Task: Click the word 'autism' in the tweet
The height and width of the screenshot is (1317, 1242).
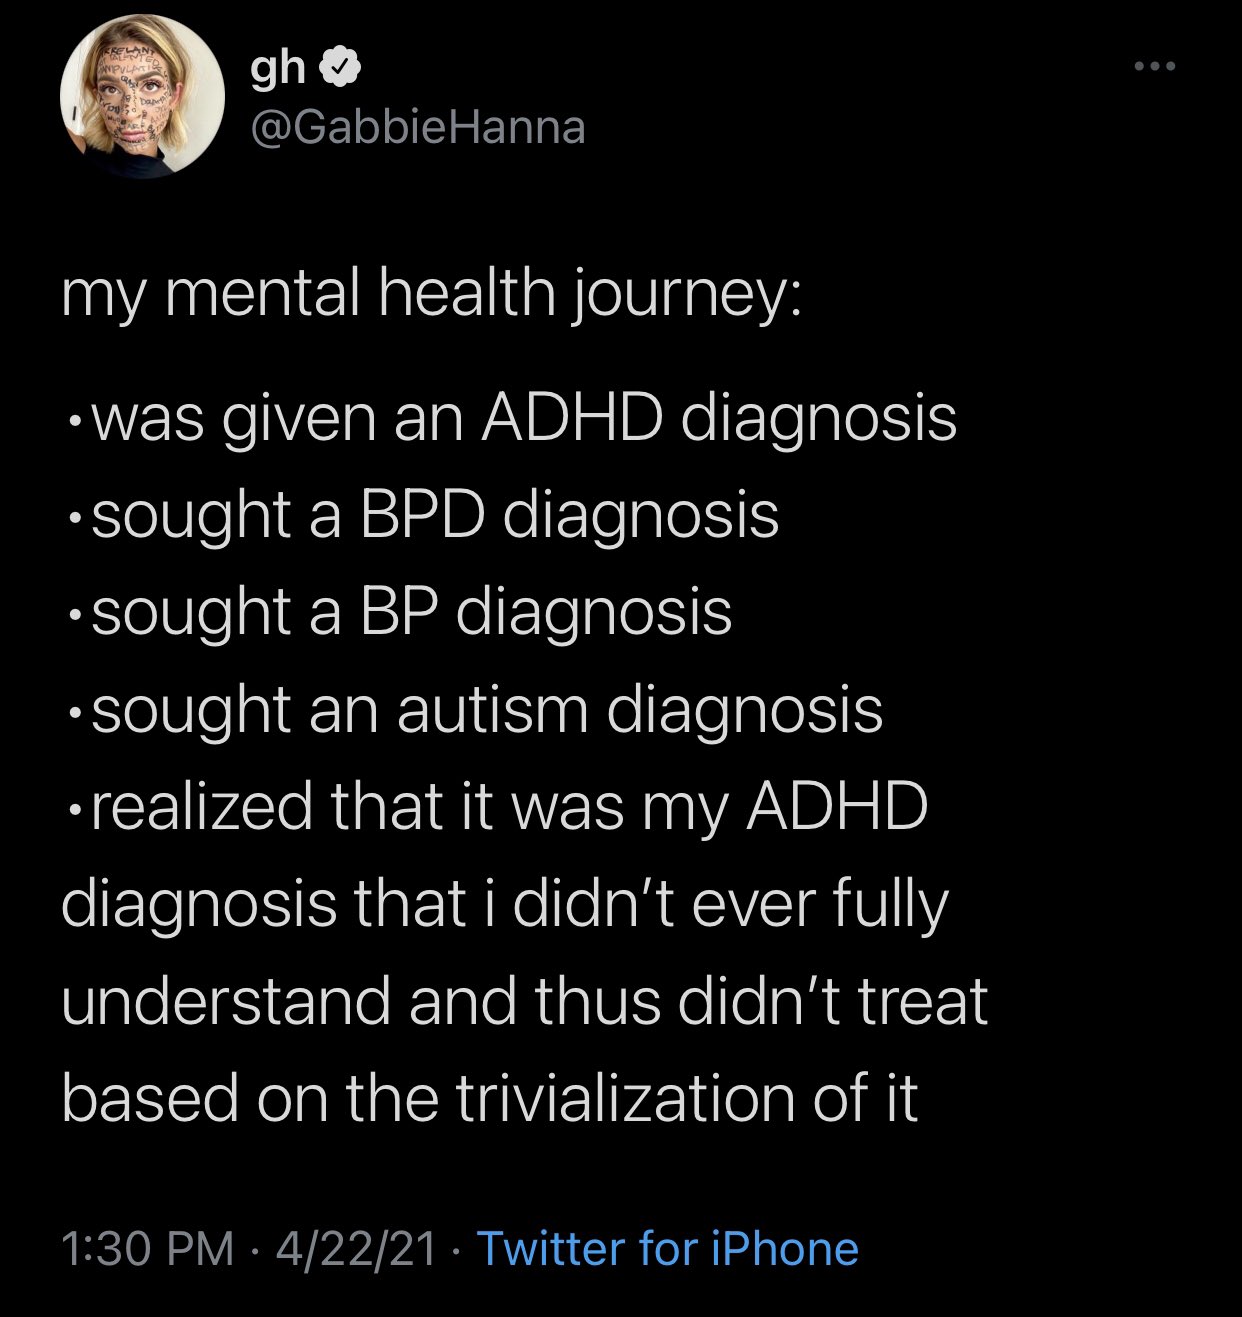Action: click(492, 709)
